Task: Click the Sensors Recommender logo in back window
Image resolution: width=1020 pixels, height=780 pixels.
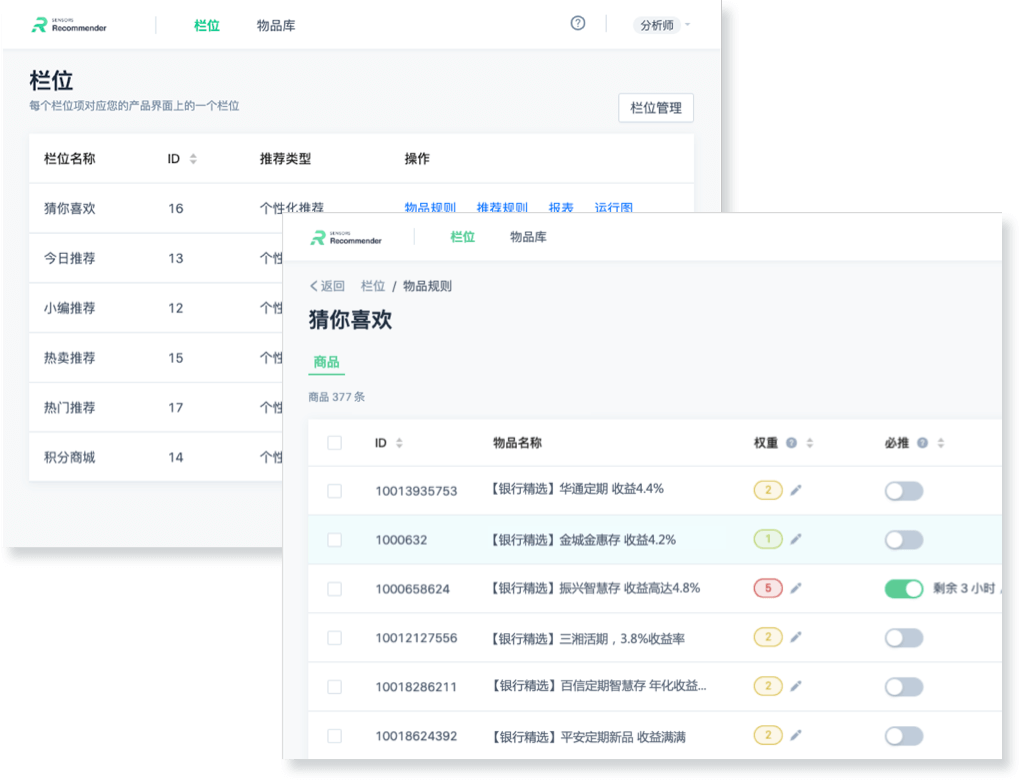Action: 68,25
